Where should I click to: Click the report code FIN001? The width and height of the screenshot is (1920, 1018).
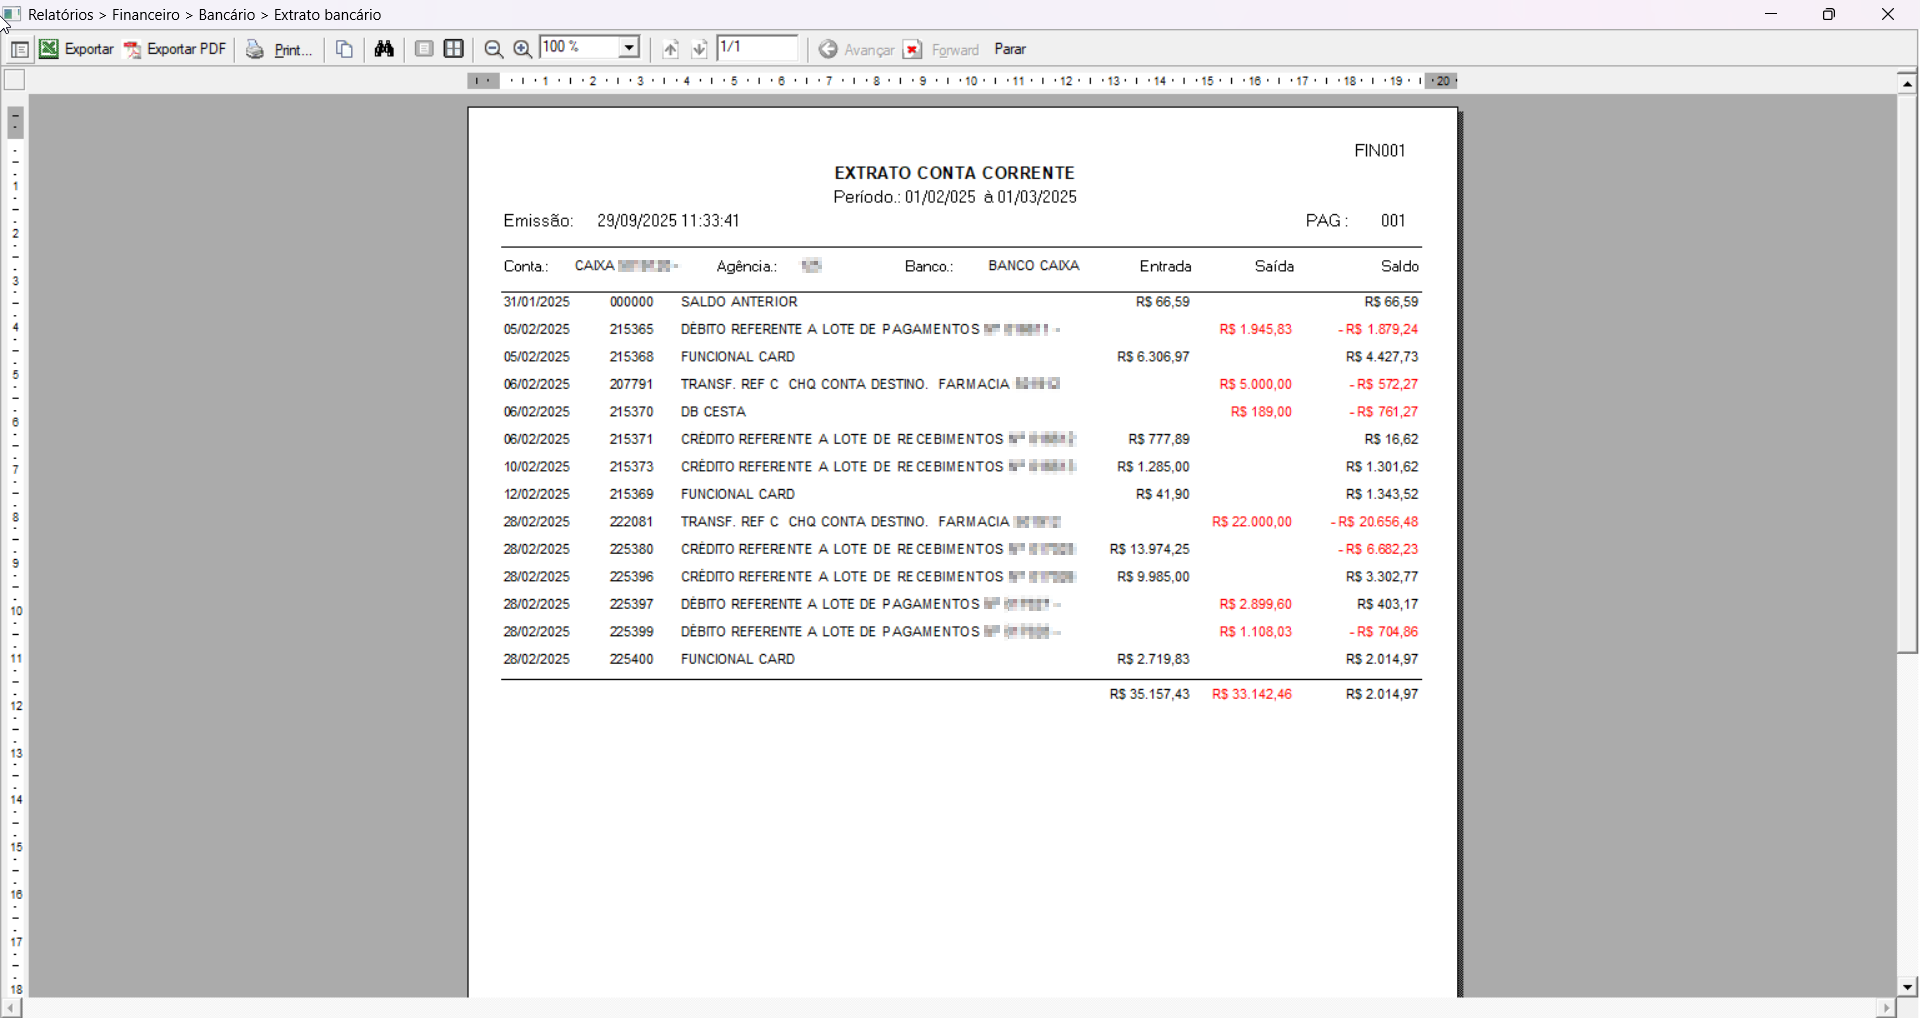(1380, 151)
